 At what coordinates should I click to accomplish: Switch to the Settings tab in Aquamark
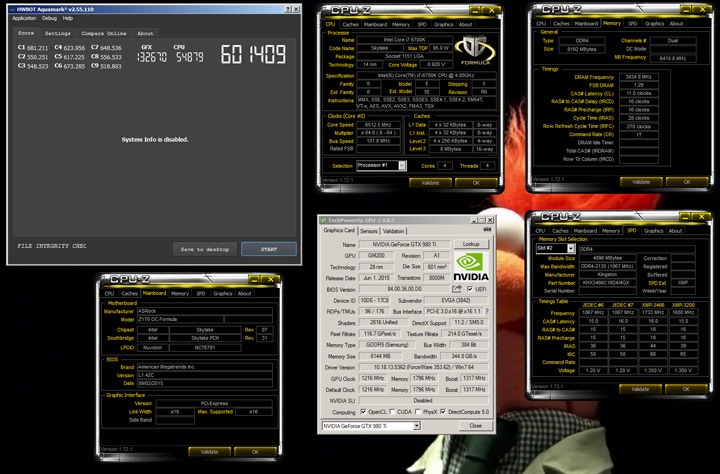point(57,34)
